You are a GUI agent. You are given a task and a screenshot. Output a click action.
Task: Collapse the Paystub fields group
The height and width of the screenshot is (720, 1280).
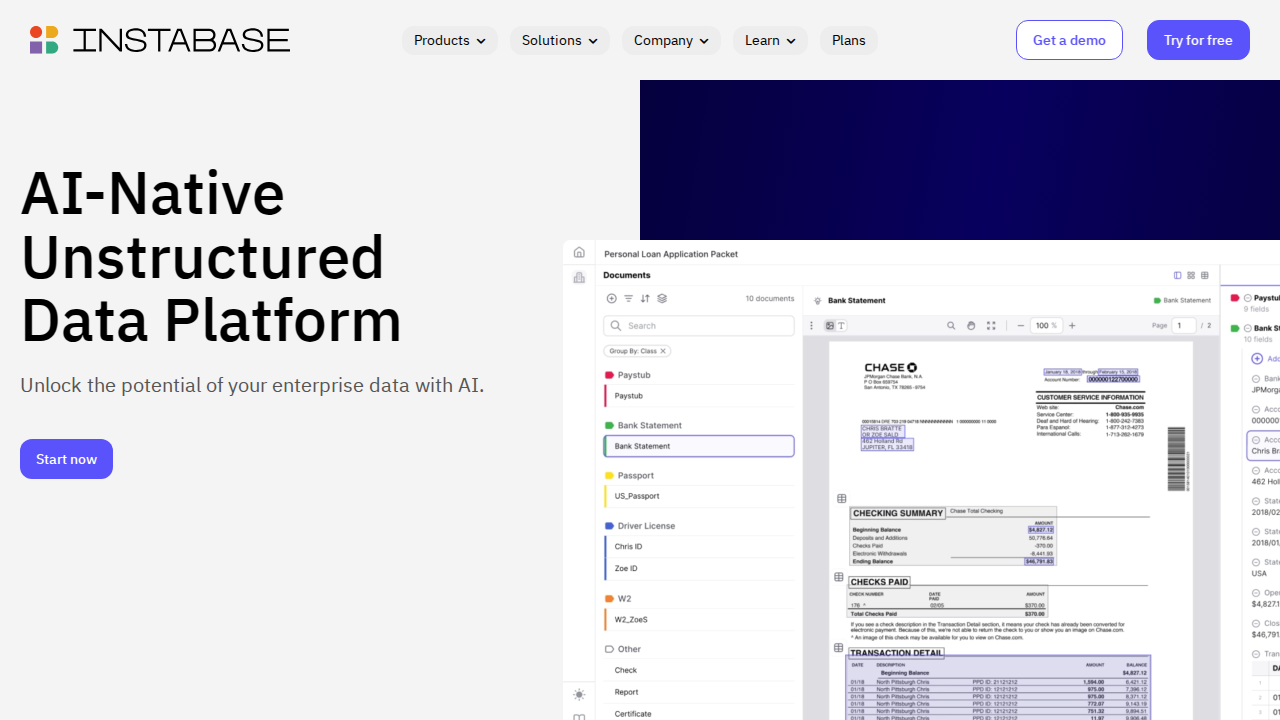[1248, 298]
